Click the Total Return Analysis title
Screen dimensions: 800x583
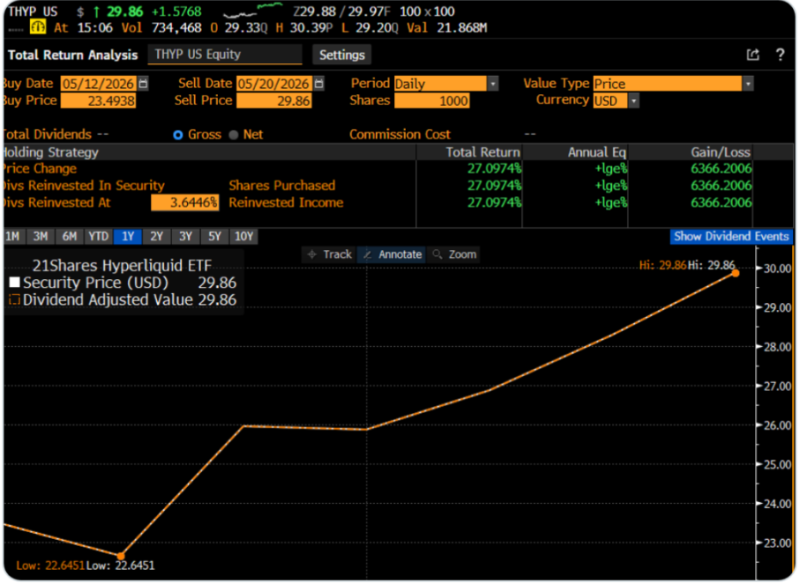pyautogui.click(x=73, y=55)
